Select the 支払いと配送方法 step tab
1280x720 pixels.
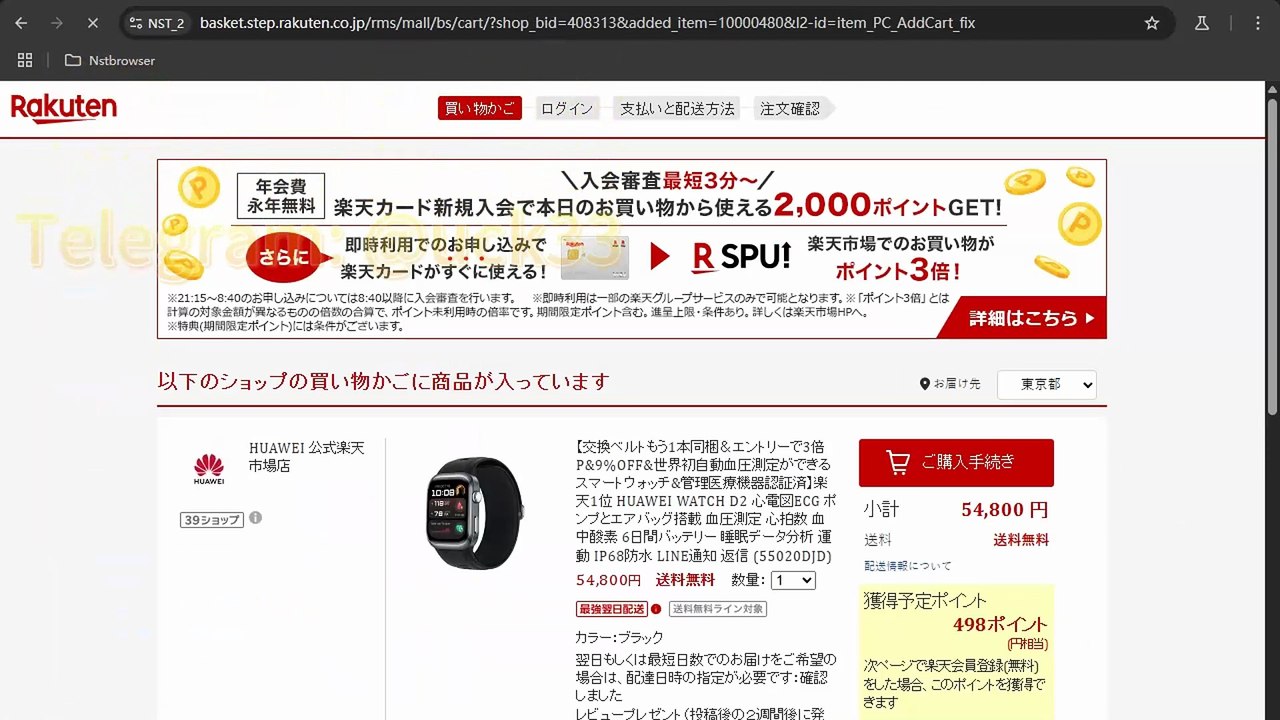click(x=677, y=108)
